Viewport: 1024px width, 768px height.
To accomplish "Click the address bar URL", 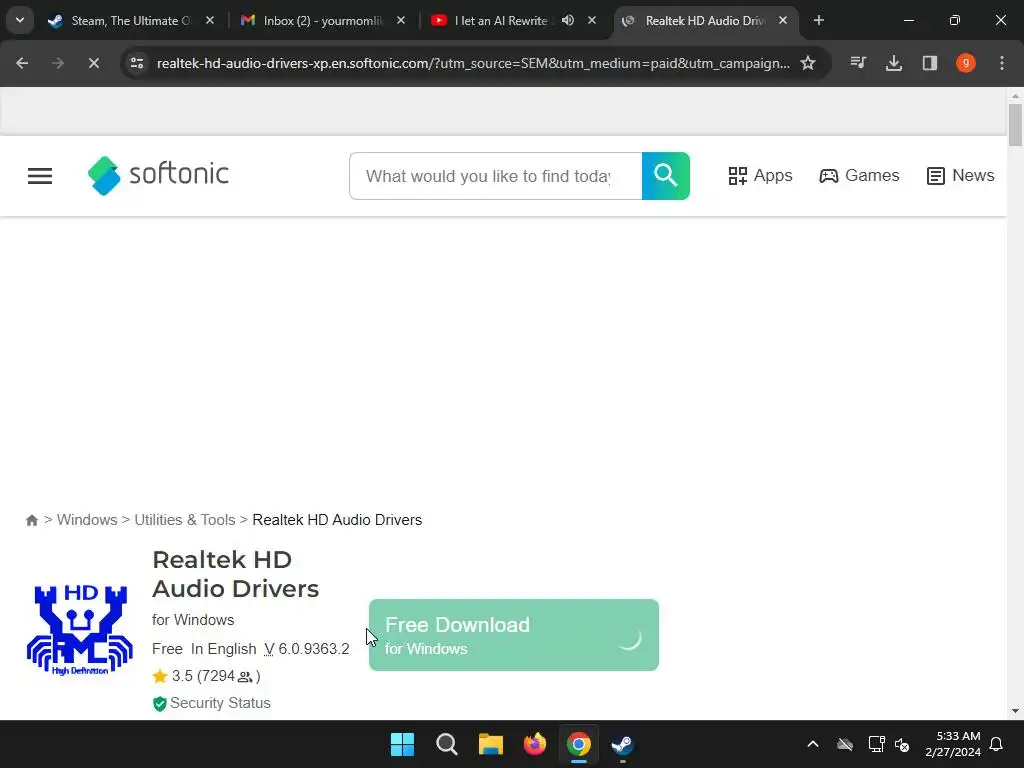I will [473, 63].
